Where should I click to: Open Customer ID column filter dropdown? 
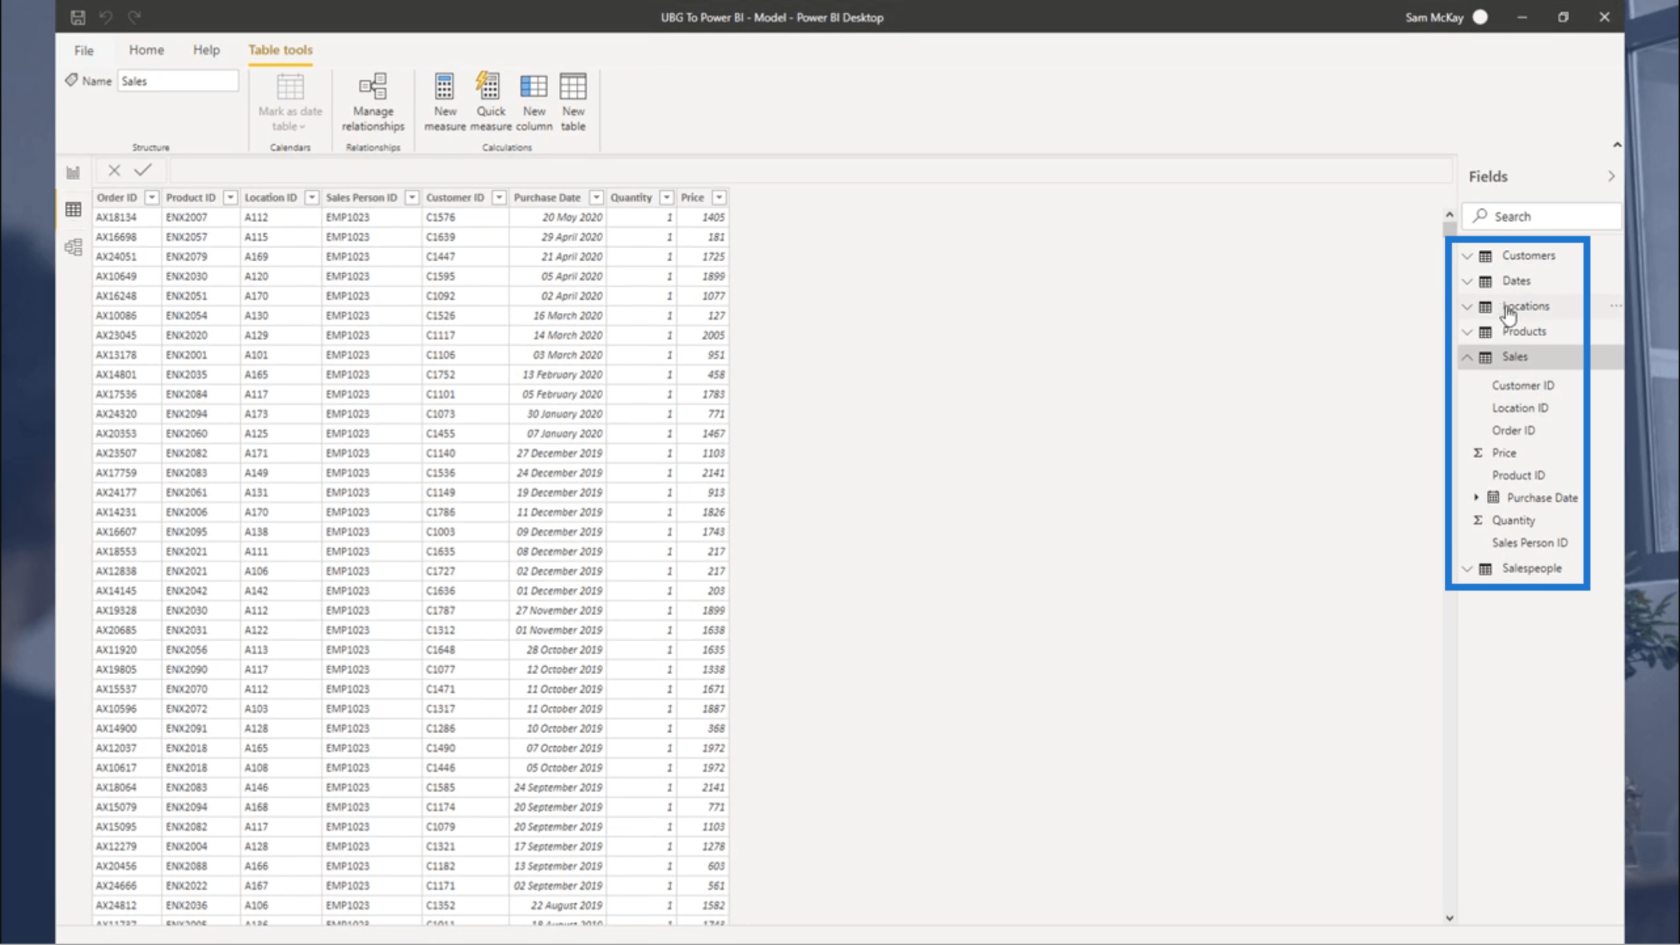pyautogui.click(x=498, y=198)
